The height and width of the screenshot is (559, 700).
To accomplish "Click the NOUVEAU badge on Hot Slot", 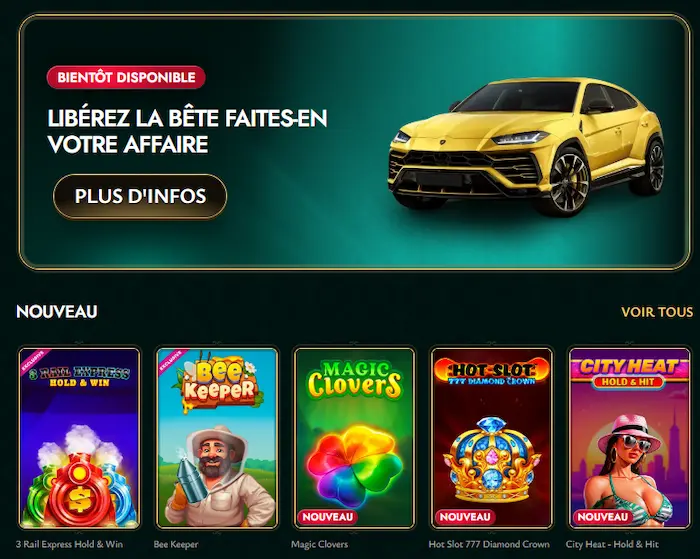I will click(x=465, y=517).
